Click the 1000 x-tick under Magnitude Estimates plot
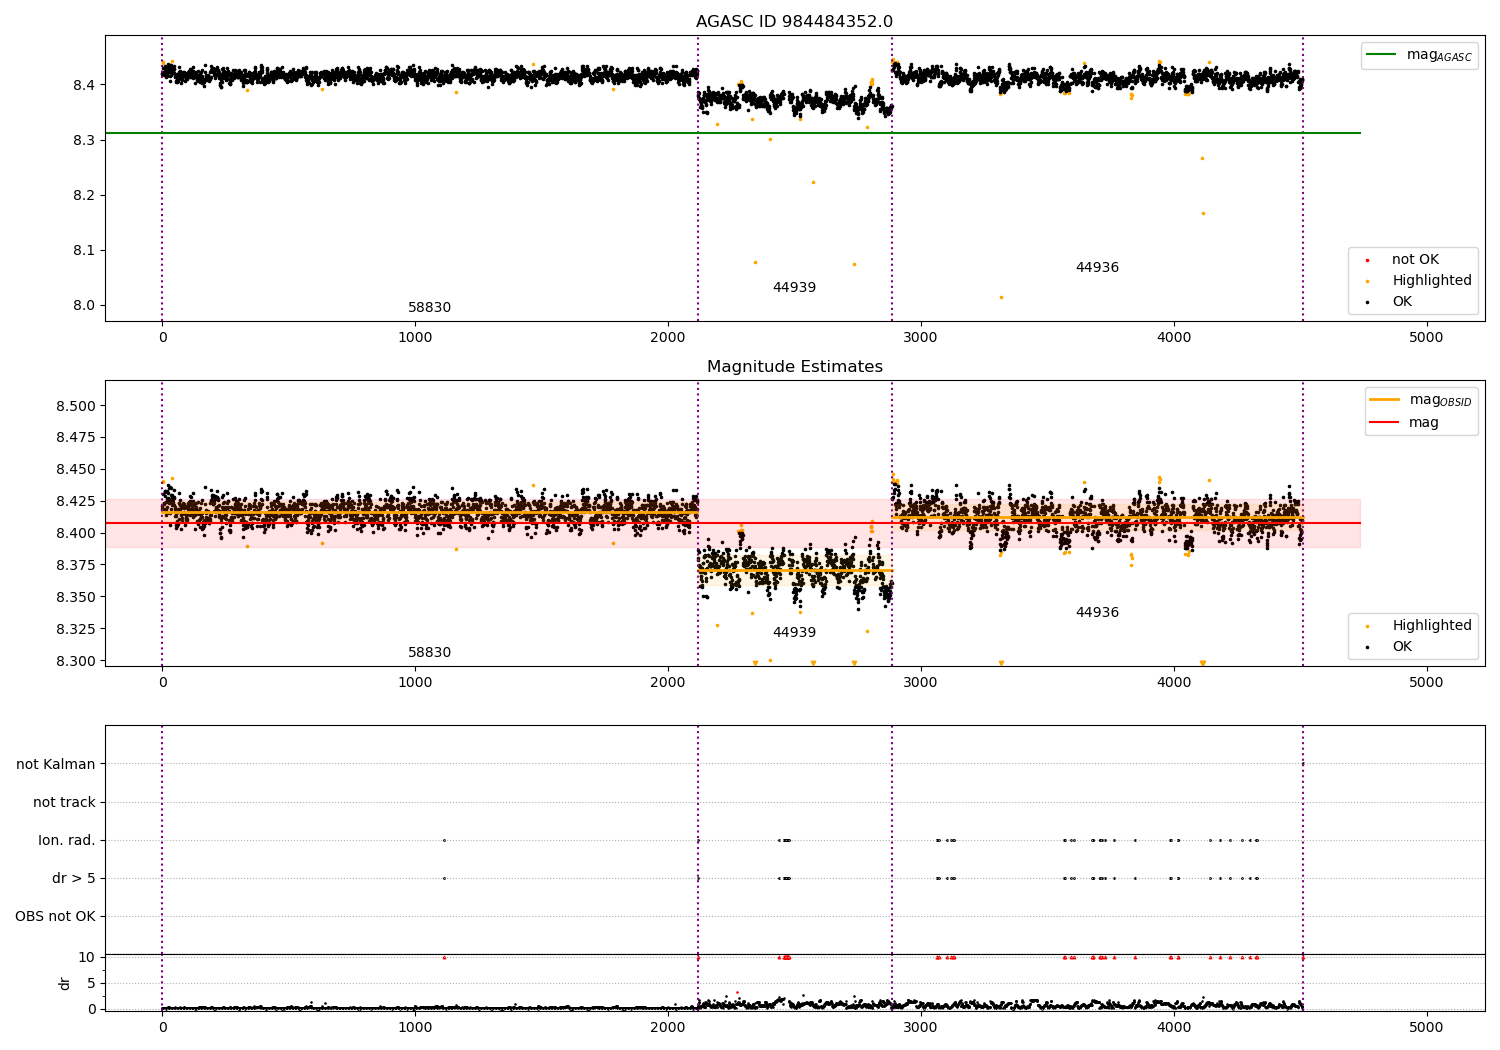Image resolution: width=1500 pixels, height=1050 pixels. (x=415, y=683)
